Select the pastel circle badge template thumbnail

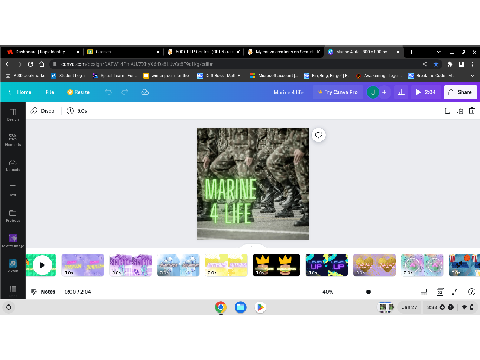tap(422, 265)
